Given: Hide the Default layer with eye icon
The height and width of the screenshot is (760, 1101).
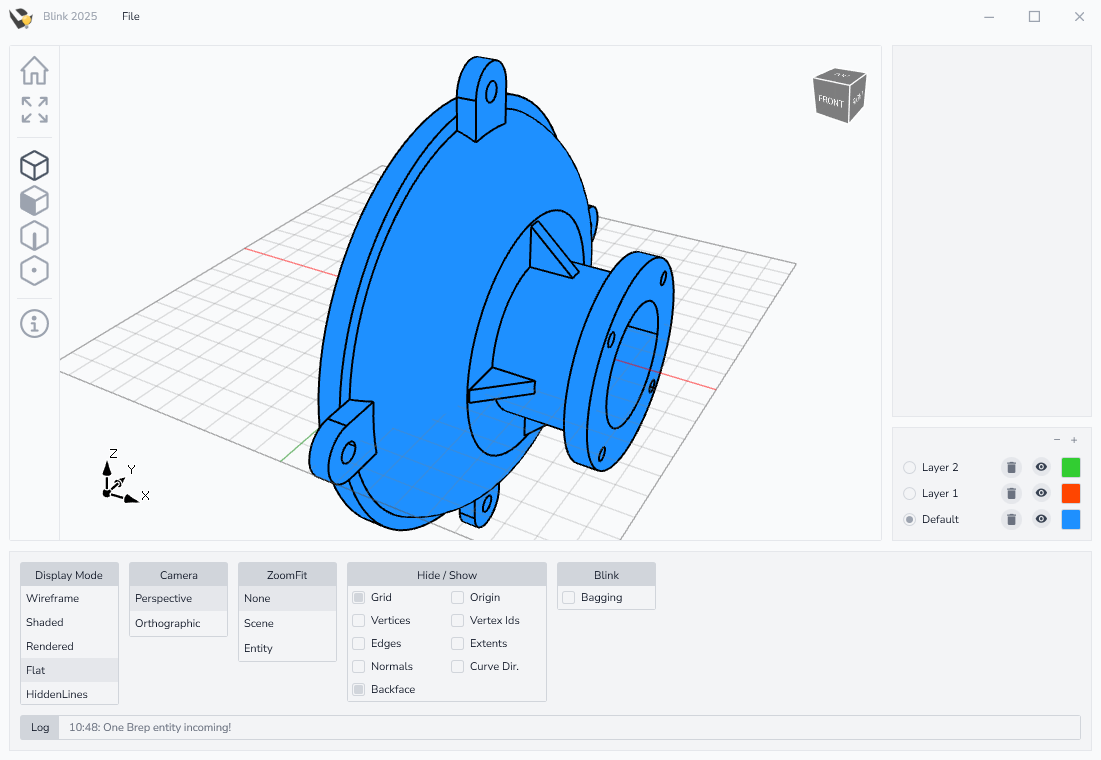Looking at the screenshot, I should 1041,519.
